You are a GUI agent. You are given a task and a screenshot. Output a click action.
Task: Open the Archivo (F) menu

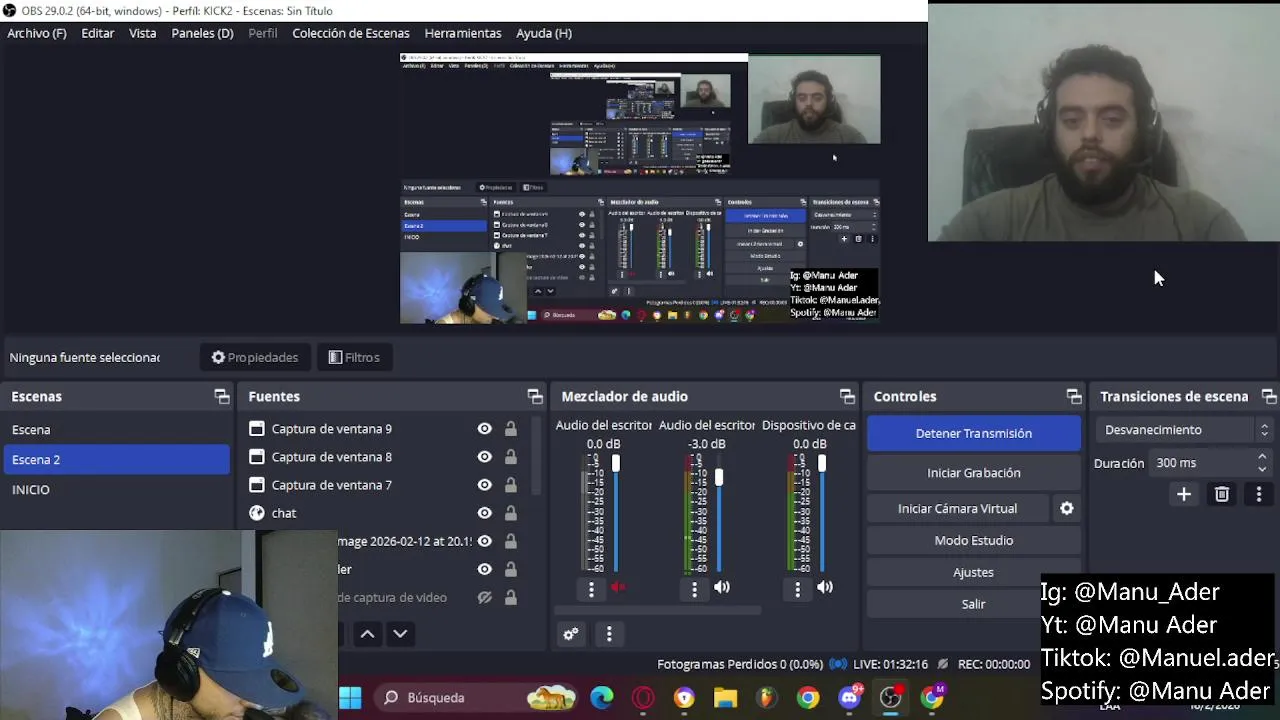point(37,33)
